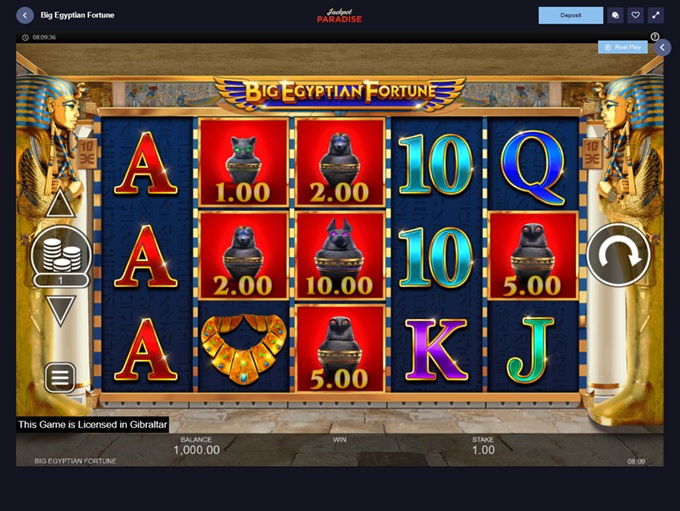The image size is (680, 511).
Task: Add game to favorites with heart icon
Action: [635, 15]
